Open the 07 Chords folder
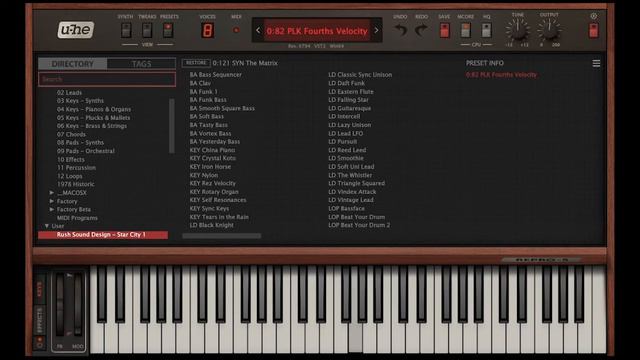This screenshot has height=360, width=640. click(x=71, y=134)
